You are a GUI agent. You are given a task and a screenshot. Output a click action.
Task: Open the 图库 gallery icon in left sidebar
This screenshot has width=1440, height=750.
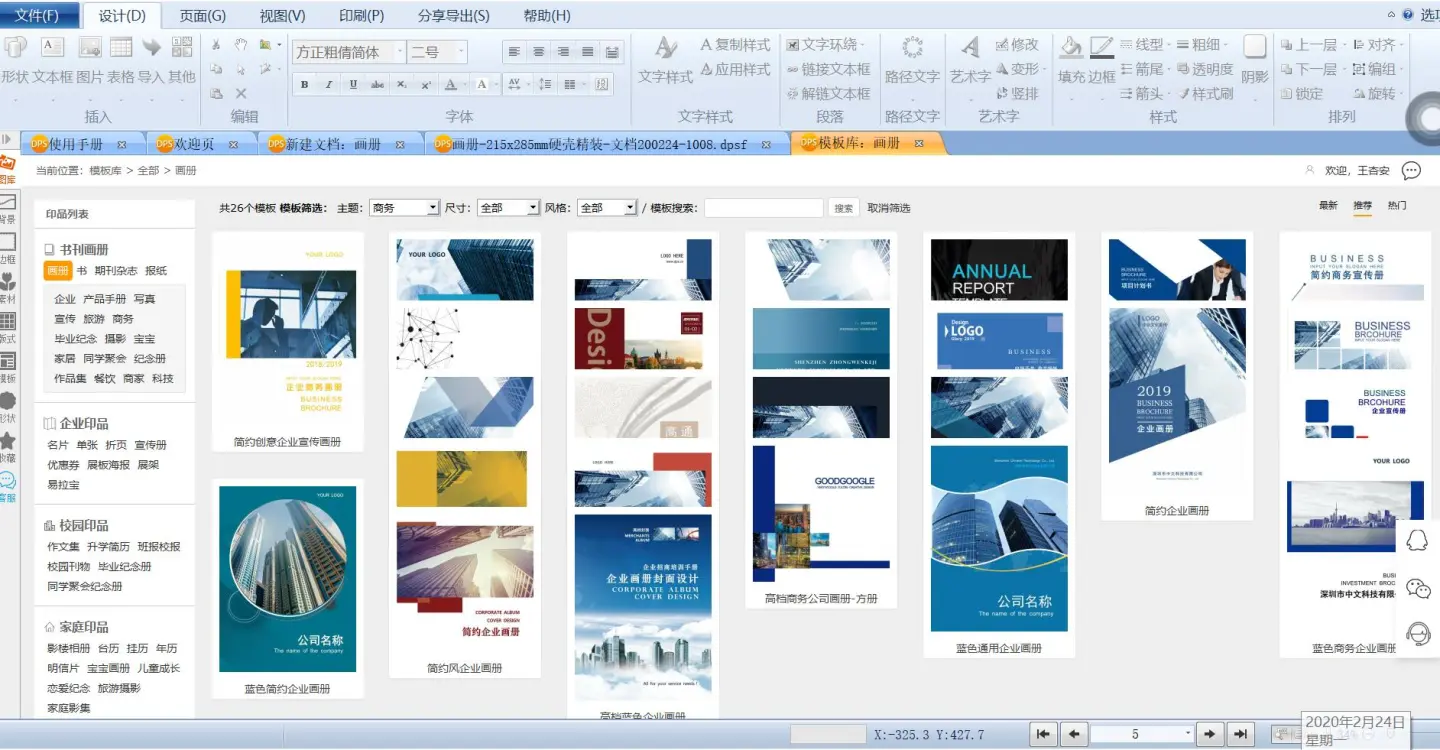pyautogui.click(x=8, y=168)
